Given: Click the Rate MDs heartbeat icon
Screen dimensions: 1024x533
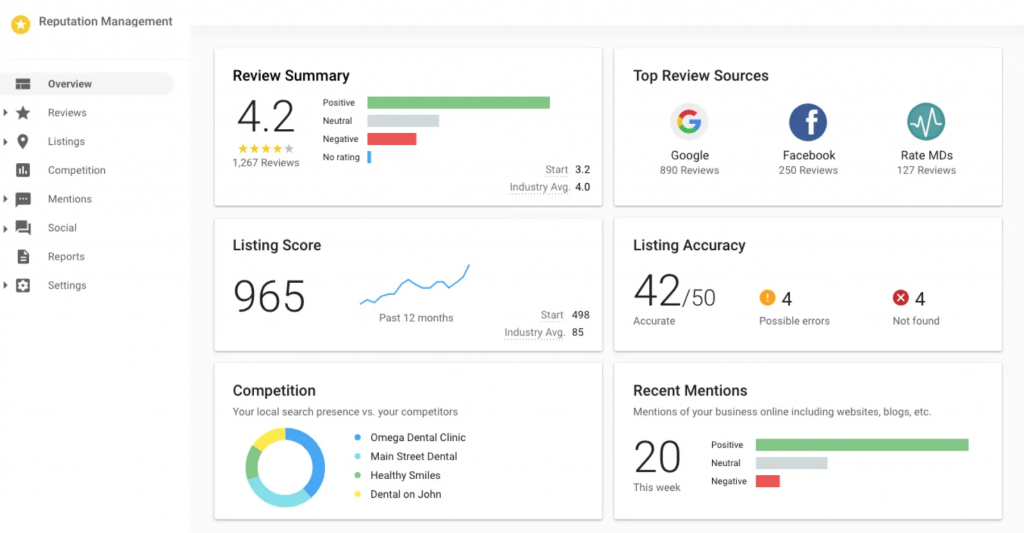Looking at the screenshot, I should 926,123.
